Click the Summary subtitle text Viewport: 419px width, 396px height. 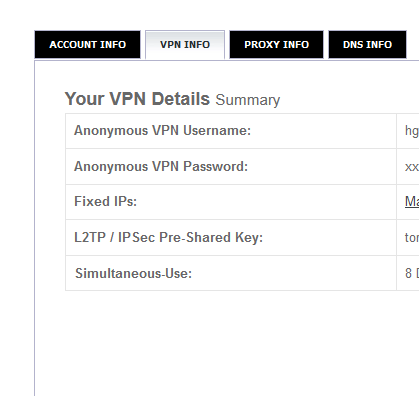click(x=248, y=100)
